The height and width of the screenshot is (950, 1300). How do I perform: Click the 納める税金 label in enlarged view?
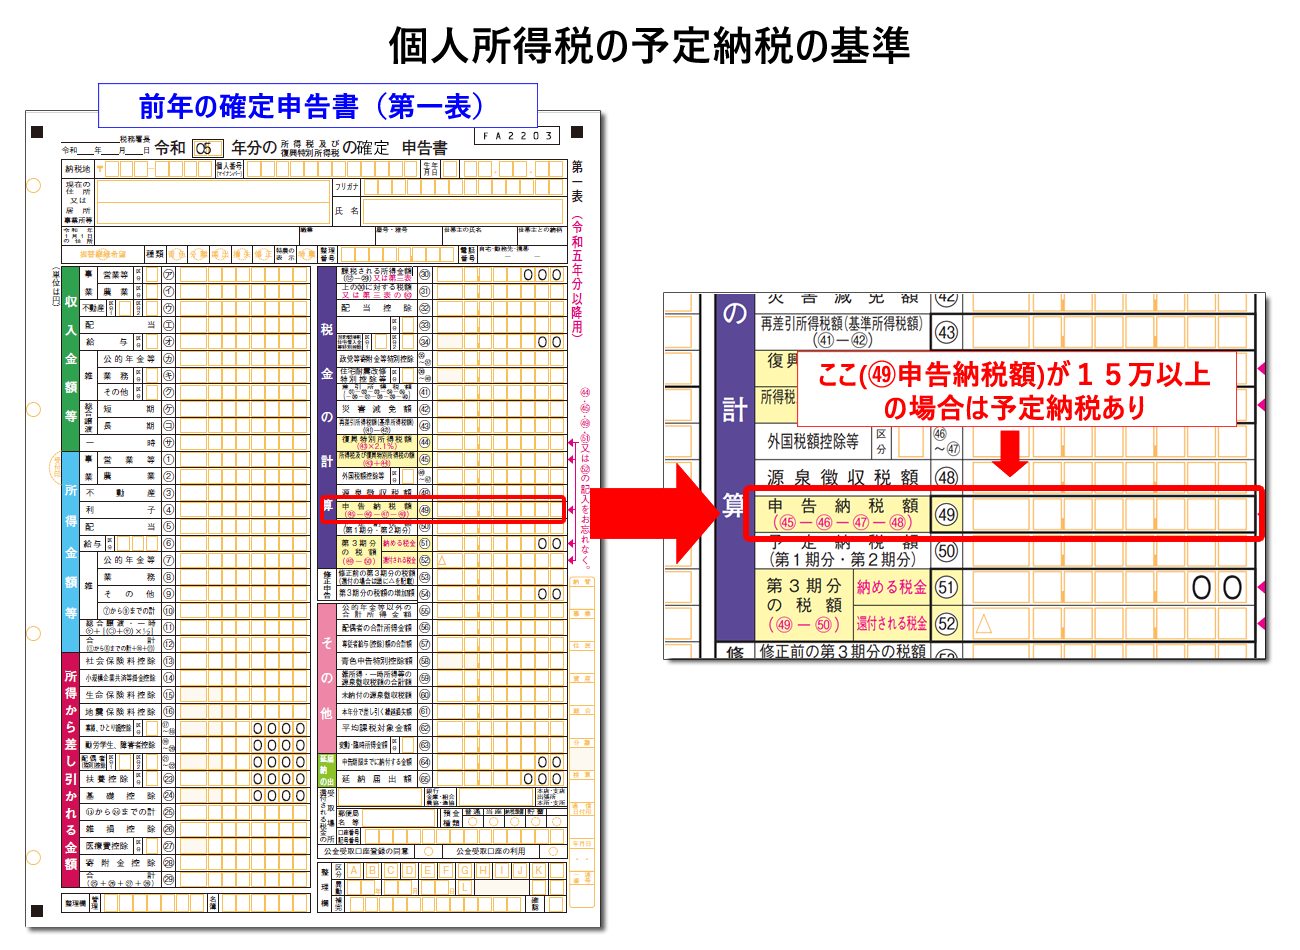click(x=891, y=588)
